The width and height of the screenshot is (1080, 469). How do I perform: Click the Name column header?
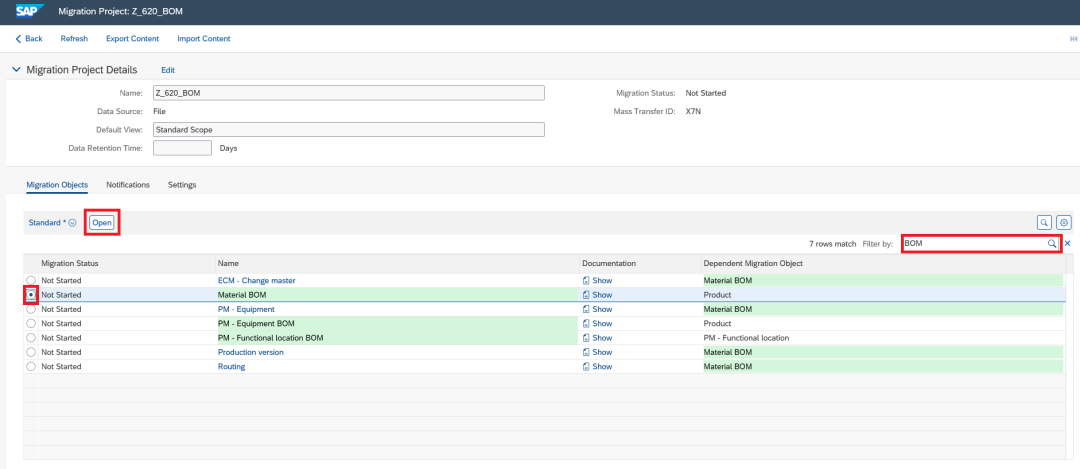(397, 264)
